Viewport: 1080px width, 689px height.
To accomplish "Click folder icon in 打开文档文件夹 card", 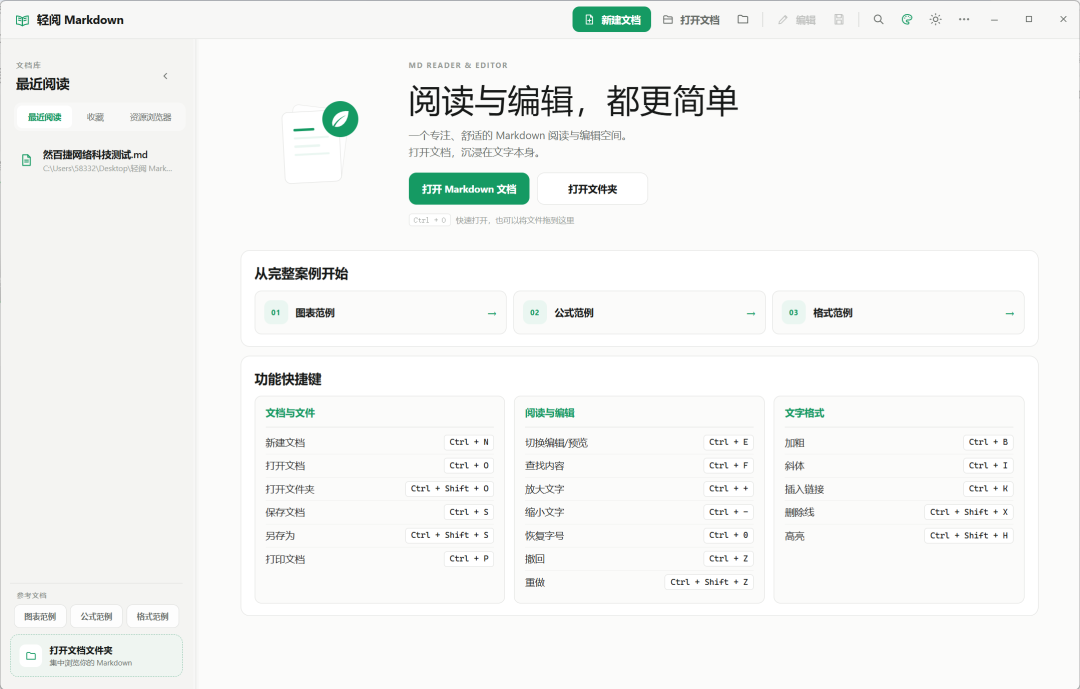I will [31, 656].
